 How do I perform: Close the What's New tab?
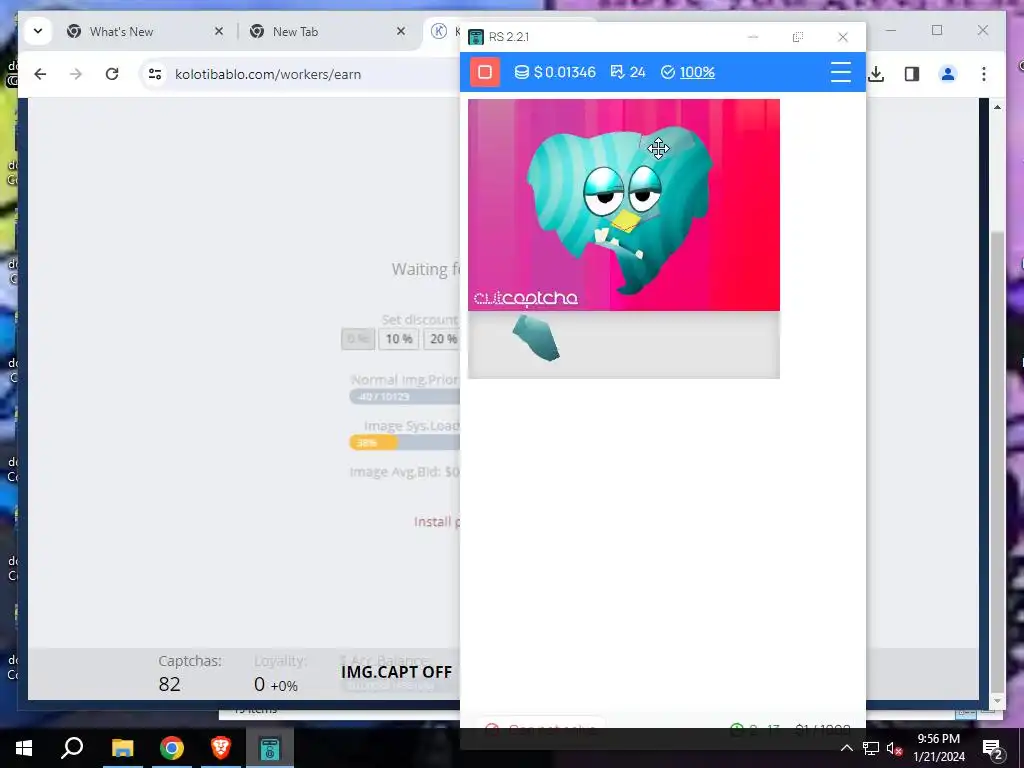[219, 31]
